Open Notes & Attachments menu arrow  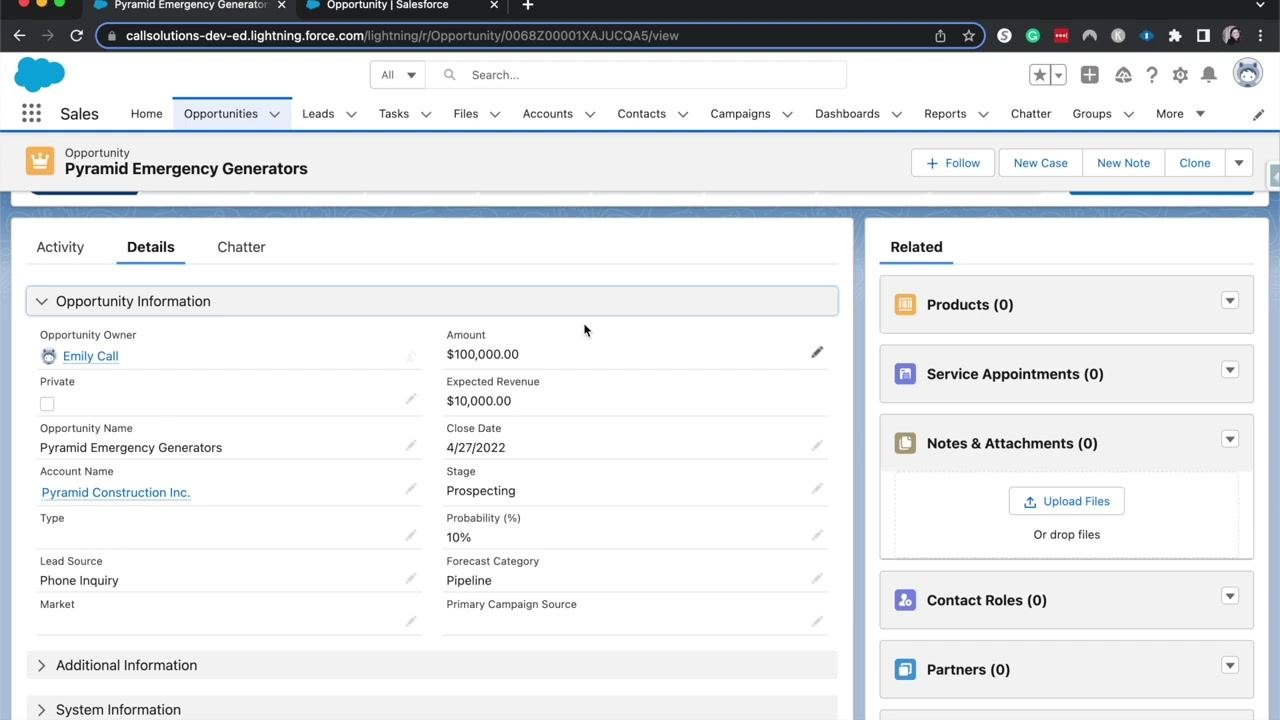point(1230,439)
